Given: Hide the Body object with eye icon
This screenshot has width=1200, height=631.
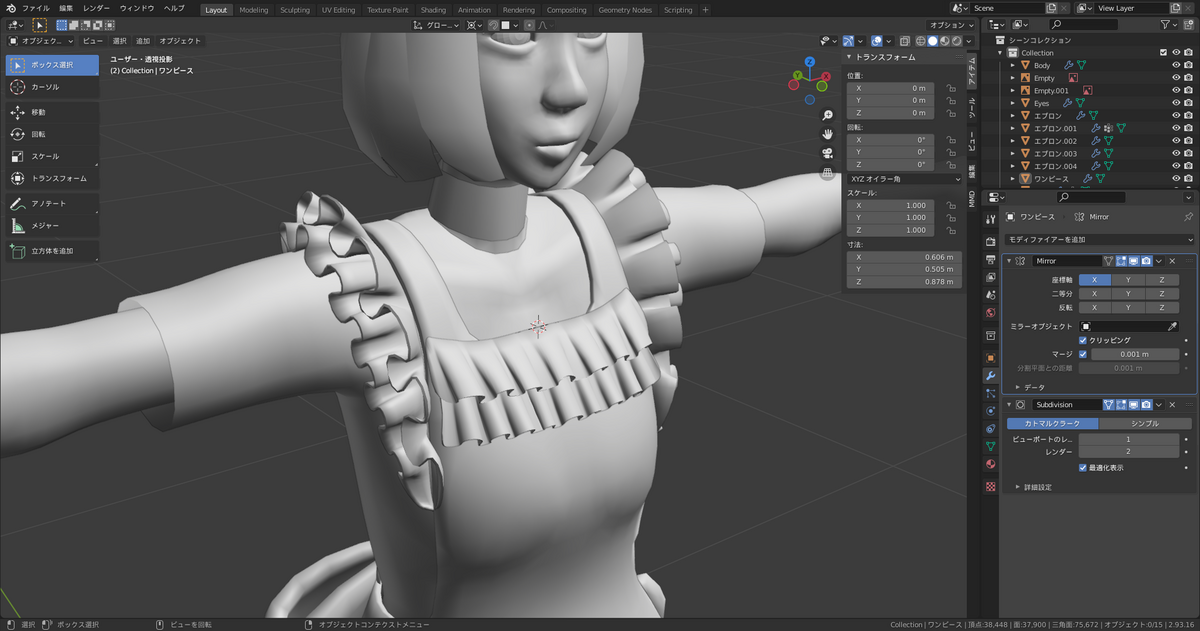Looking at the screenshot, I should pyautogui.click(x=1176, y=65).
